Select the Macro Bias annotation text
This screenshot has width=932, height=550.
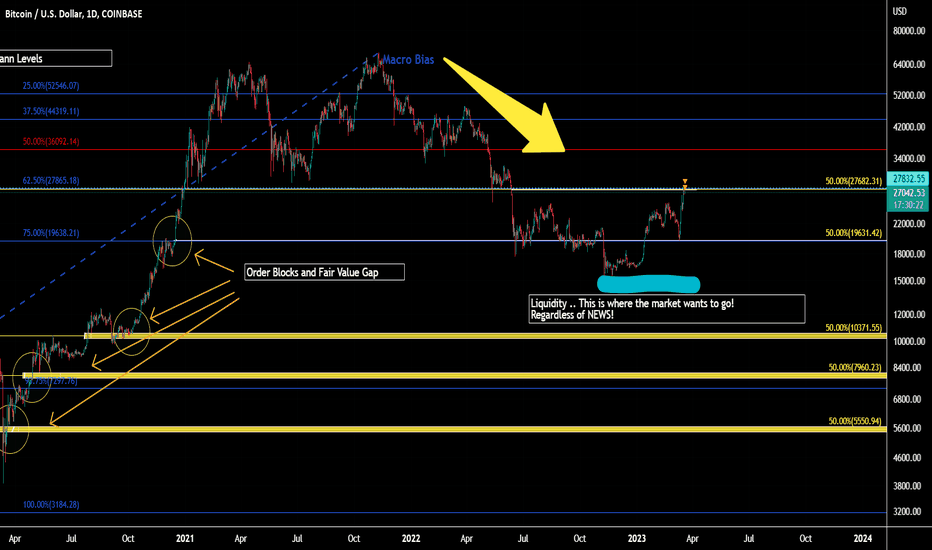point(408,59)
